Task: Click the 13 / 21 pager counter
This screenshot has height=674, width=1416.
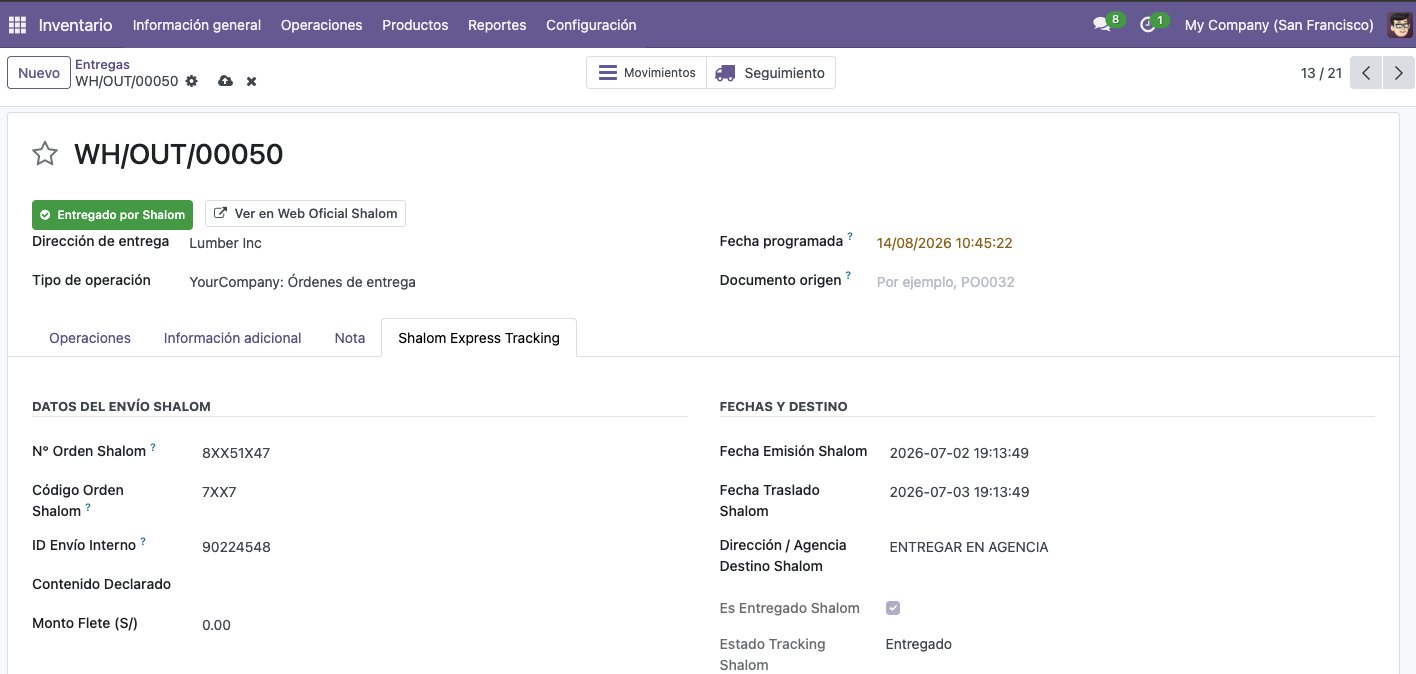Action: click(1321, 73)
